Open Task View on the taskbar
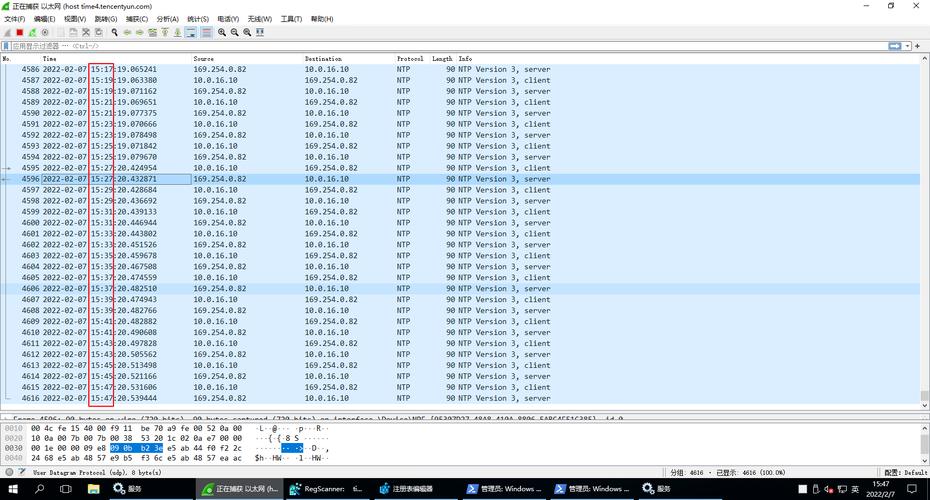930x500 pixels. pyautogui.click(x=66, y=489)
